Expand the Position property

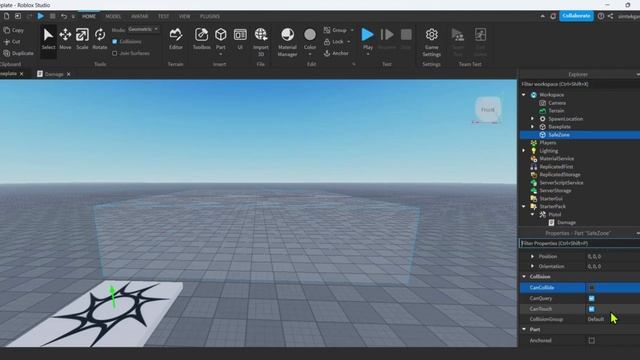(532, 256)
